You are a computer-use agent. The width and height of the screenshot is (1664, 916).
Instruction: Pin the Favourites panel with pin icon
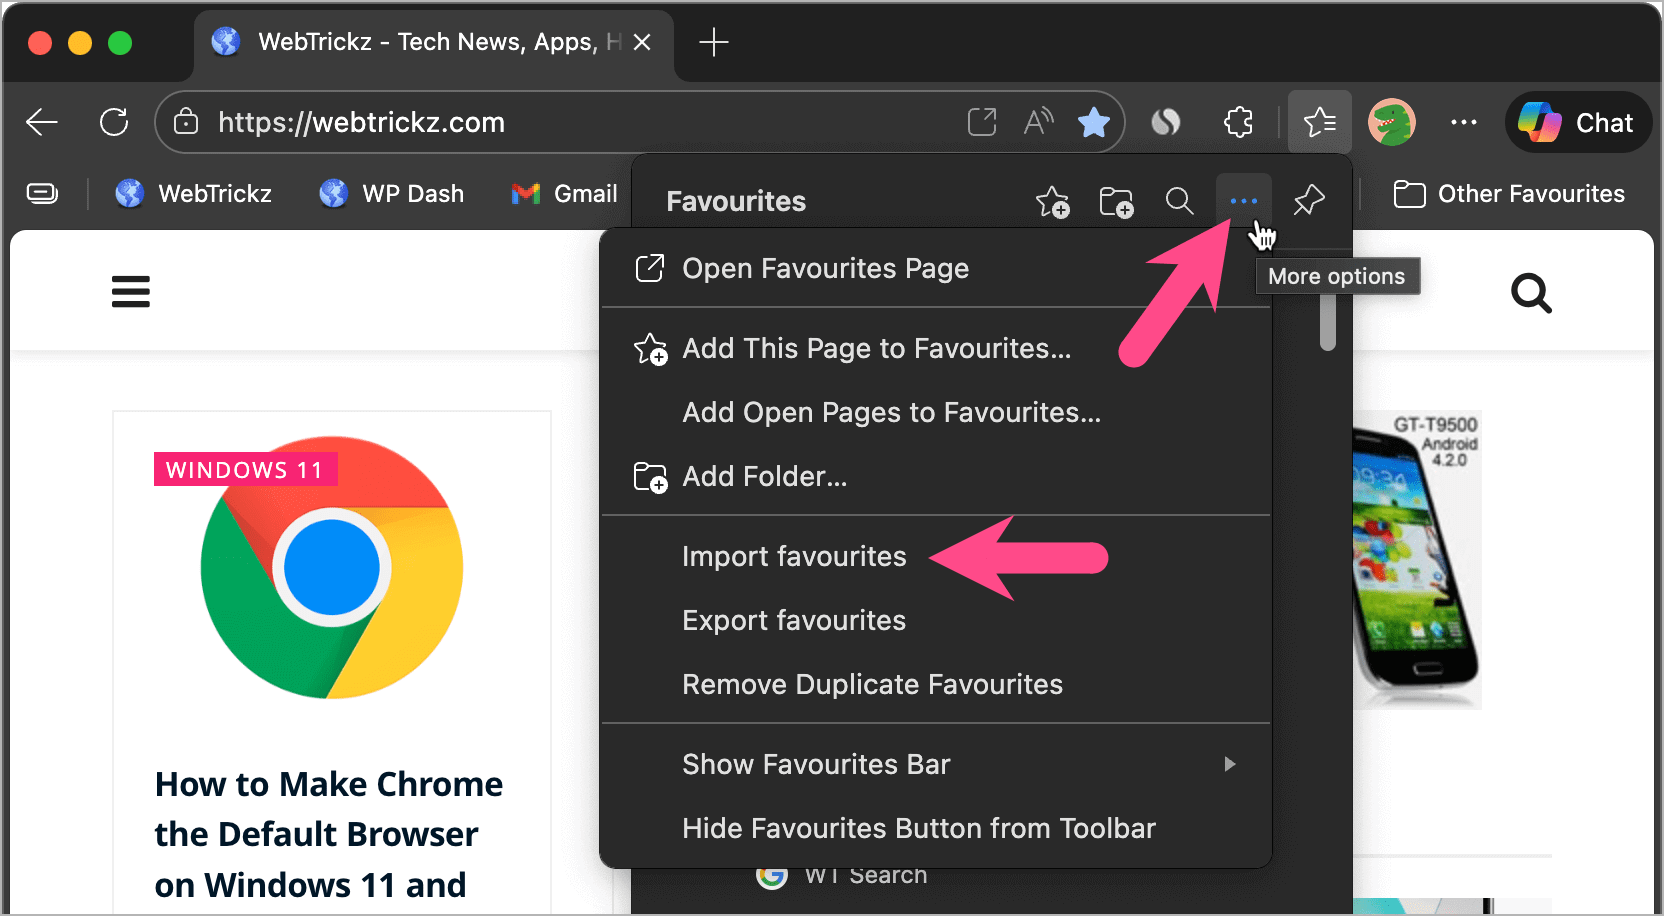click(x=1308, y=201)
